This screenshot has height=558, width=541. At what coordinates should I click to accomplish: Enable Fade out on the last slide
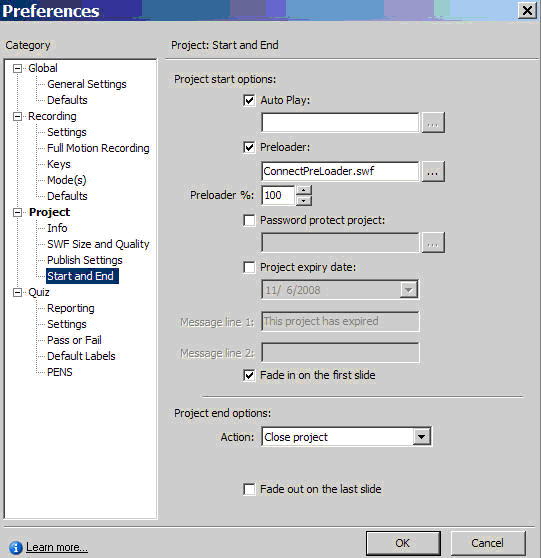click(249, 489)
